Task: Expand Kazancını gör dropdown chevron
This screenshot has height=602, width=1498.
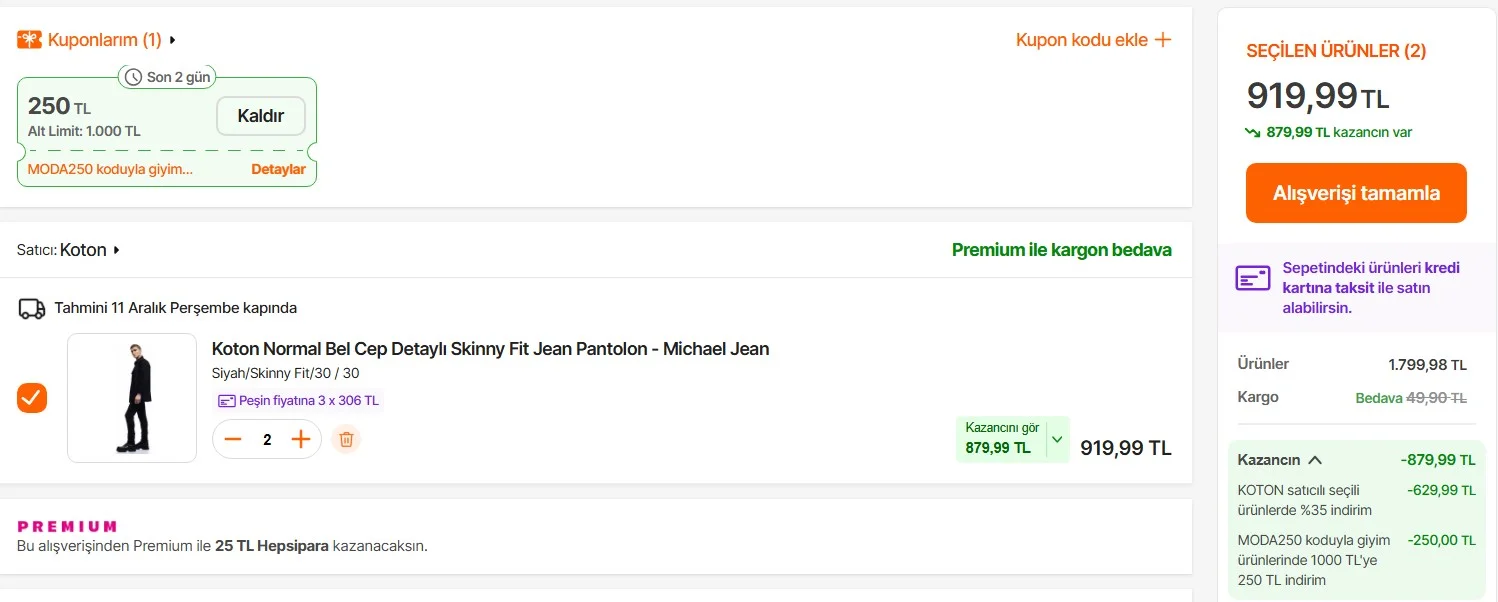Action: point(1057,439)
